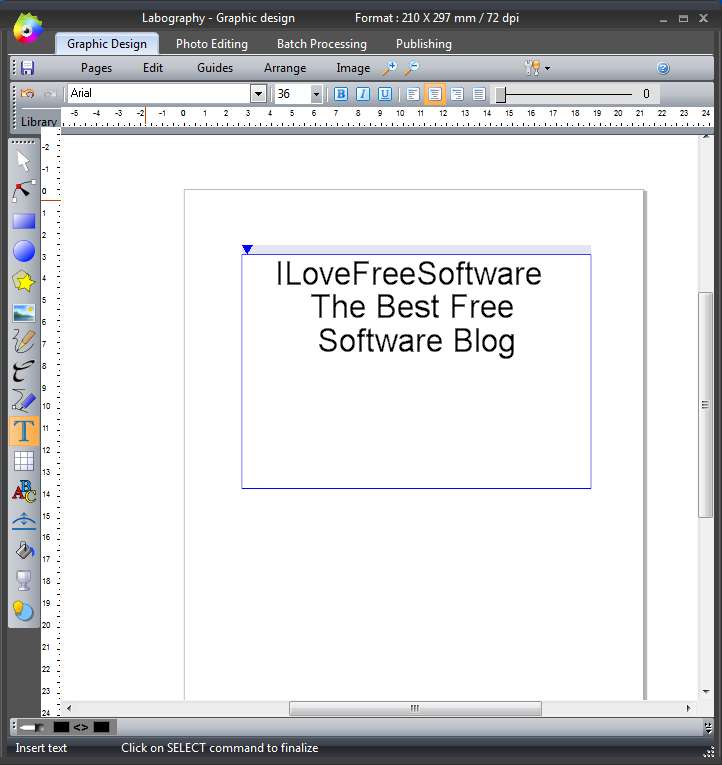Open the Pages menu
Viewport: 722px width, 765px height.
[x=97, y=68]
